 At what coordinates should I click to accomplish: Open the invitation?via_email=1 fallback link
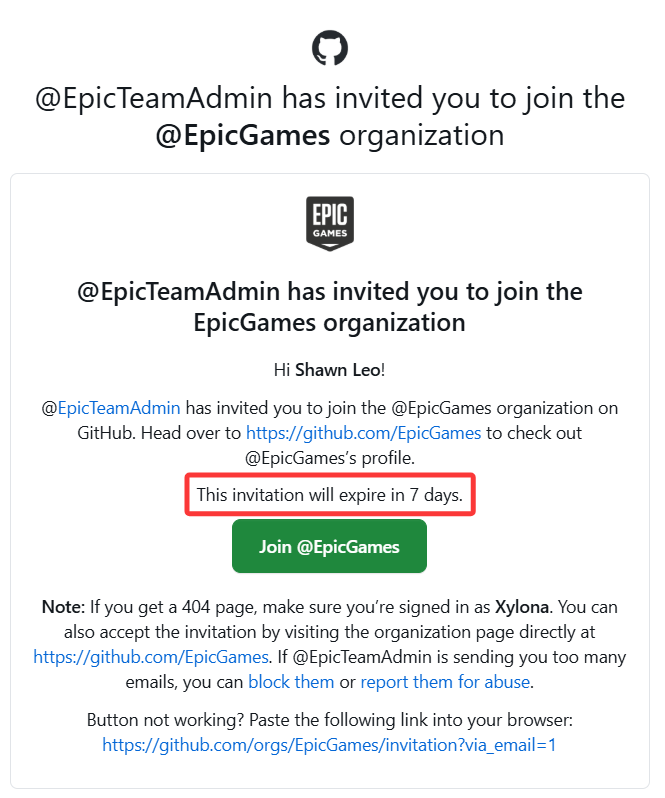329,745
